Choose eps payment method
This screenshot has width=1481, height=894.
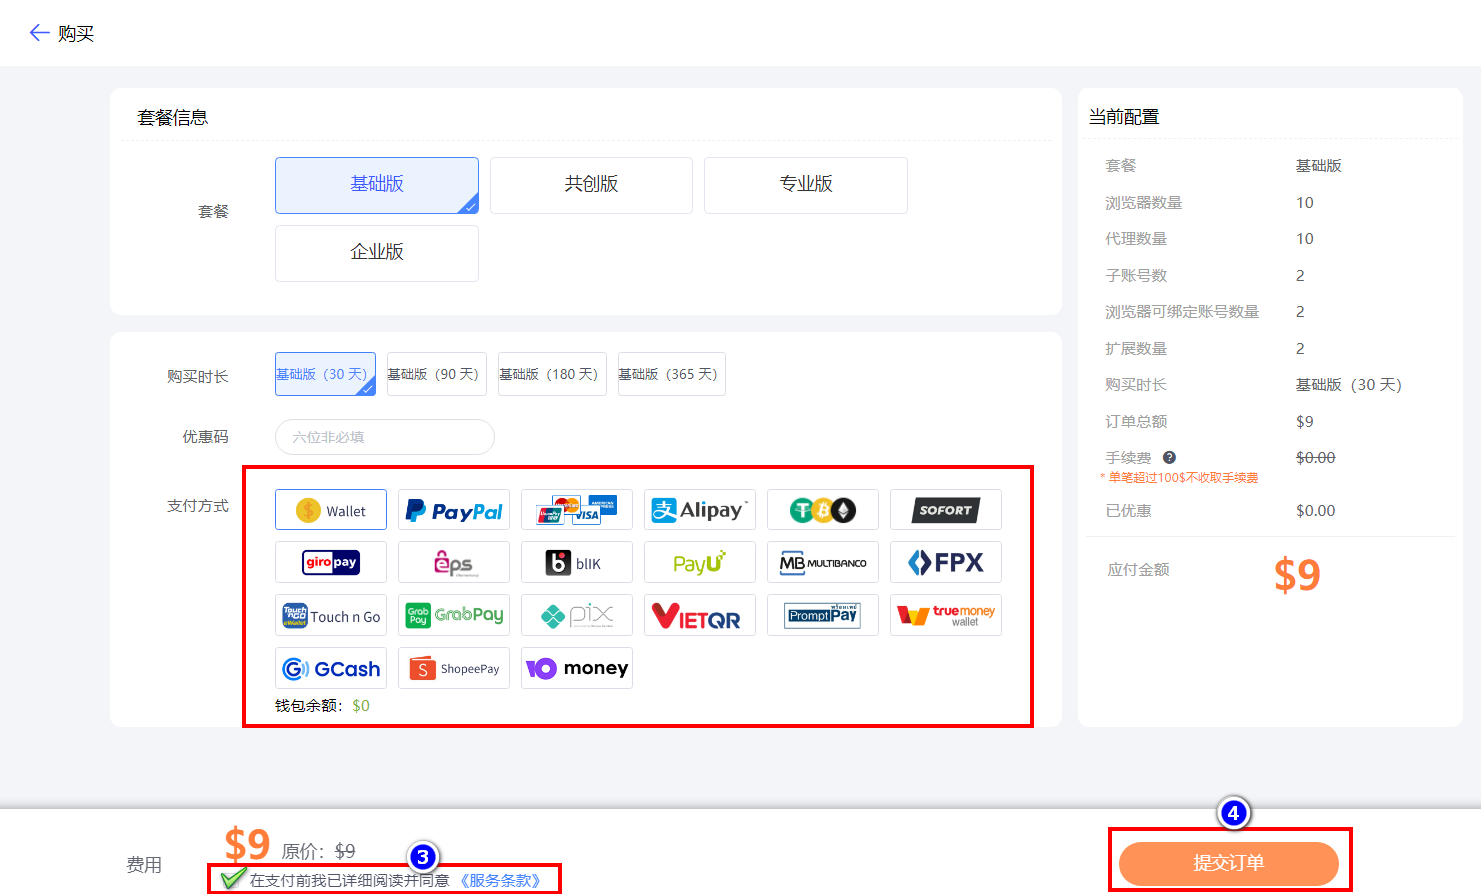pyautogui.click(x=454, y=562)
